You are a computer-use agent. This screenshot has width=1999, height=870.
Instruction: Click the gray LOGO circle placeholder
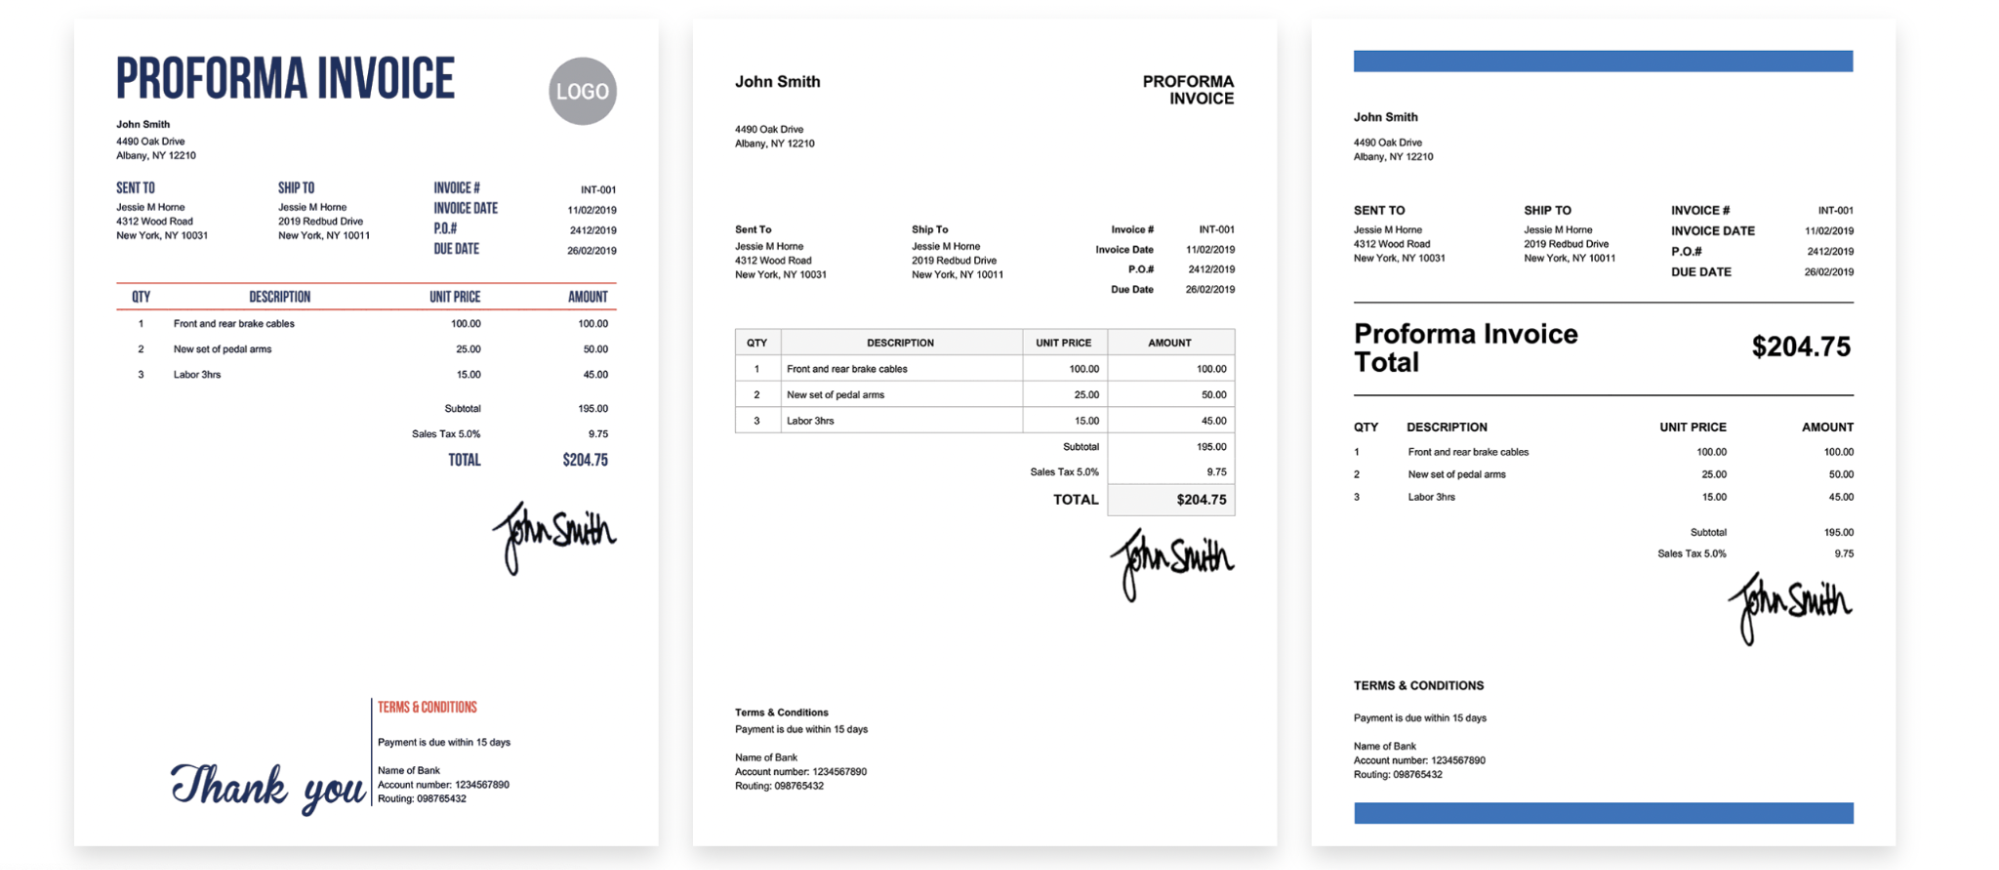pos(582,91)
